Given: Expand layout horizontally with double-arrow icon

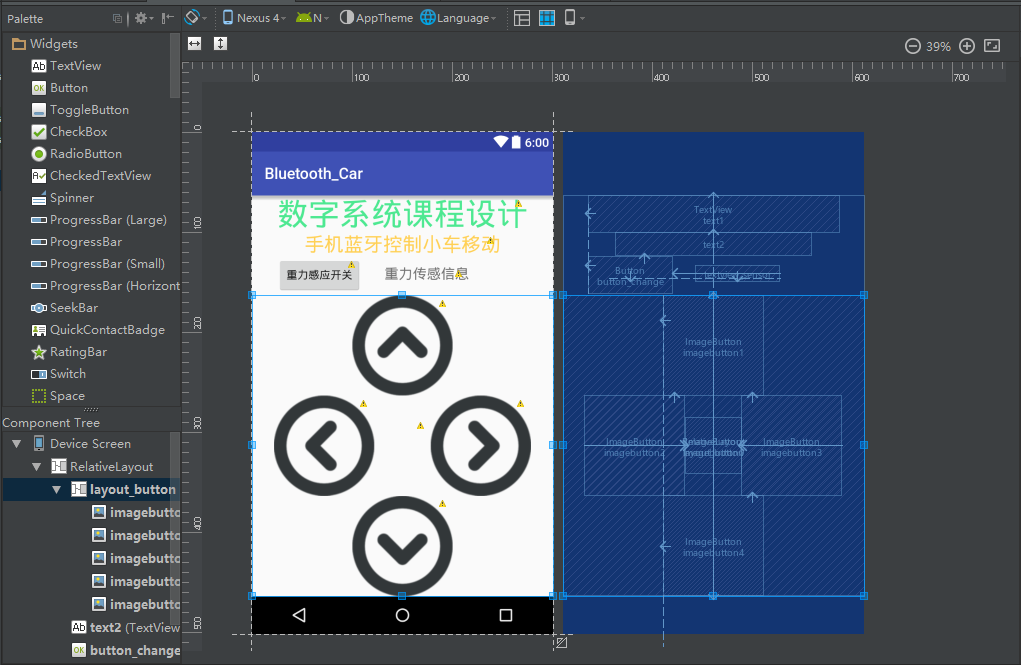Looking at the screenshot, I should [195, 44].
